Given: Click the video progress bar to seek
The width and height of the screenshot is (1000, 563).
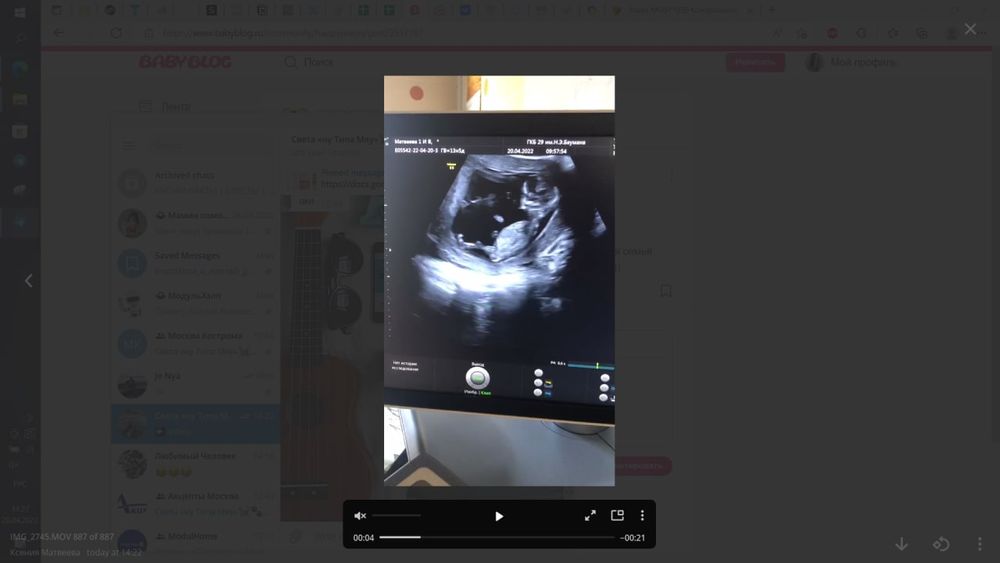Looking at the screenshot, I should point(497,537).
